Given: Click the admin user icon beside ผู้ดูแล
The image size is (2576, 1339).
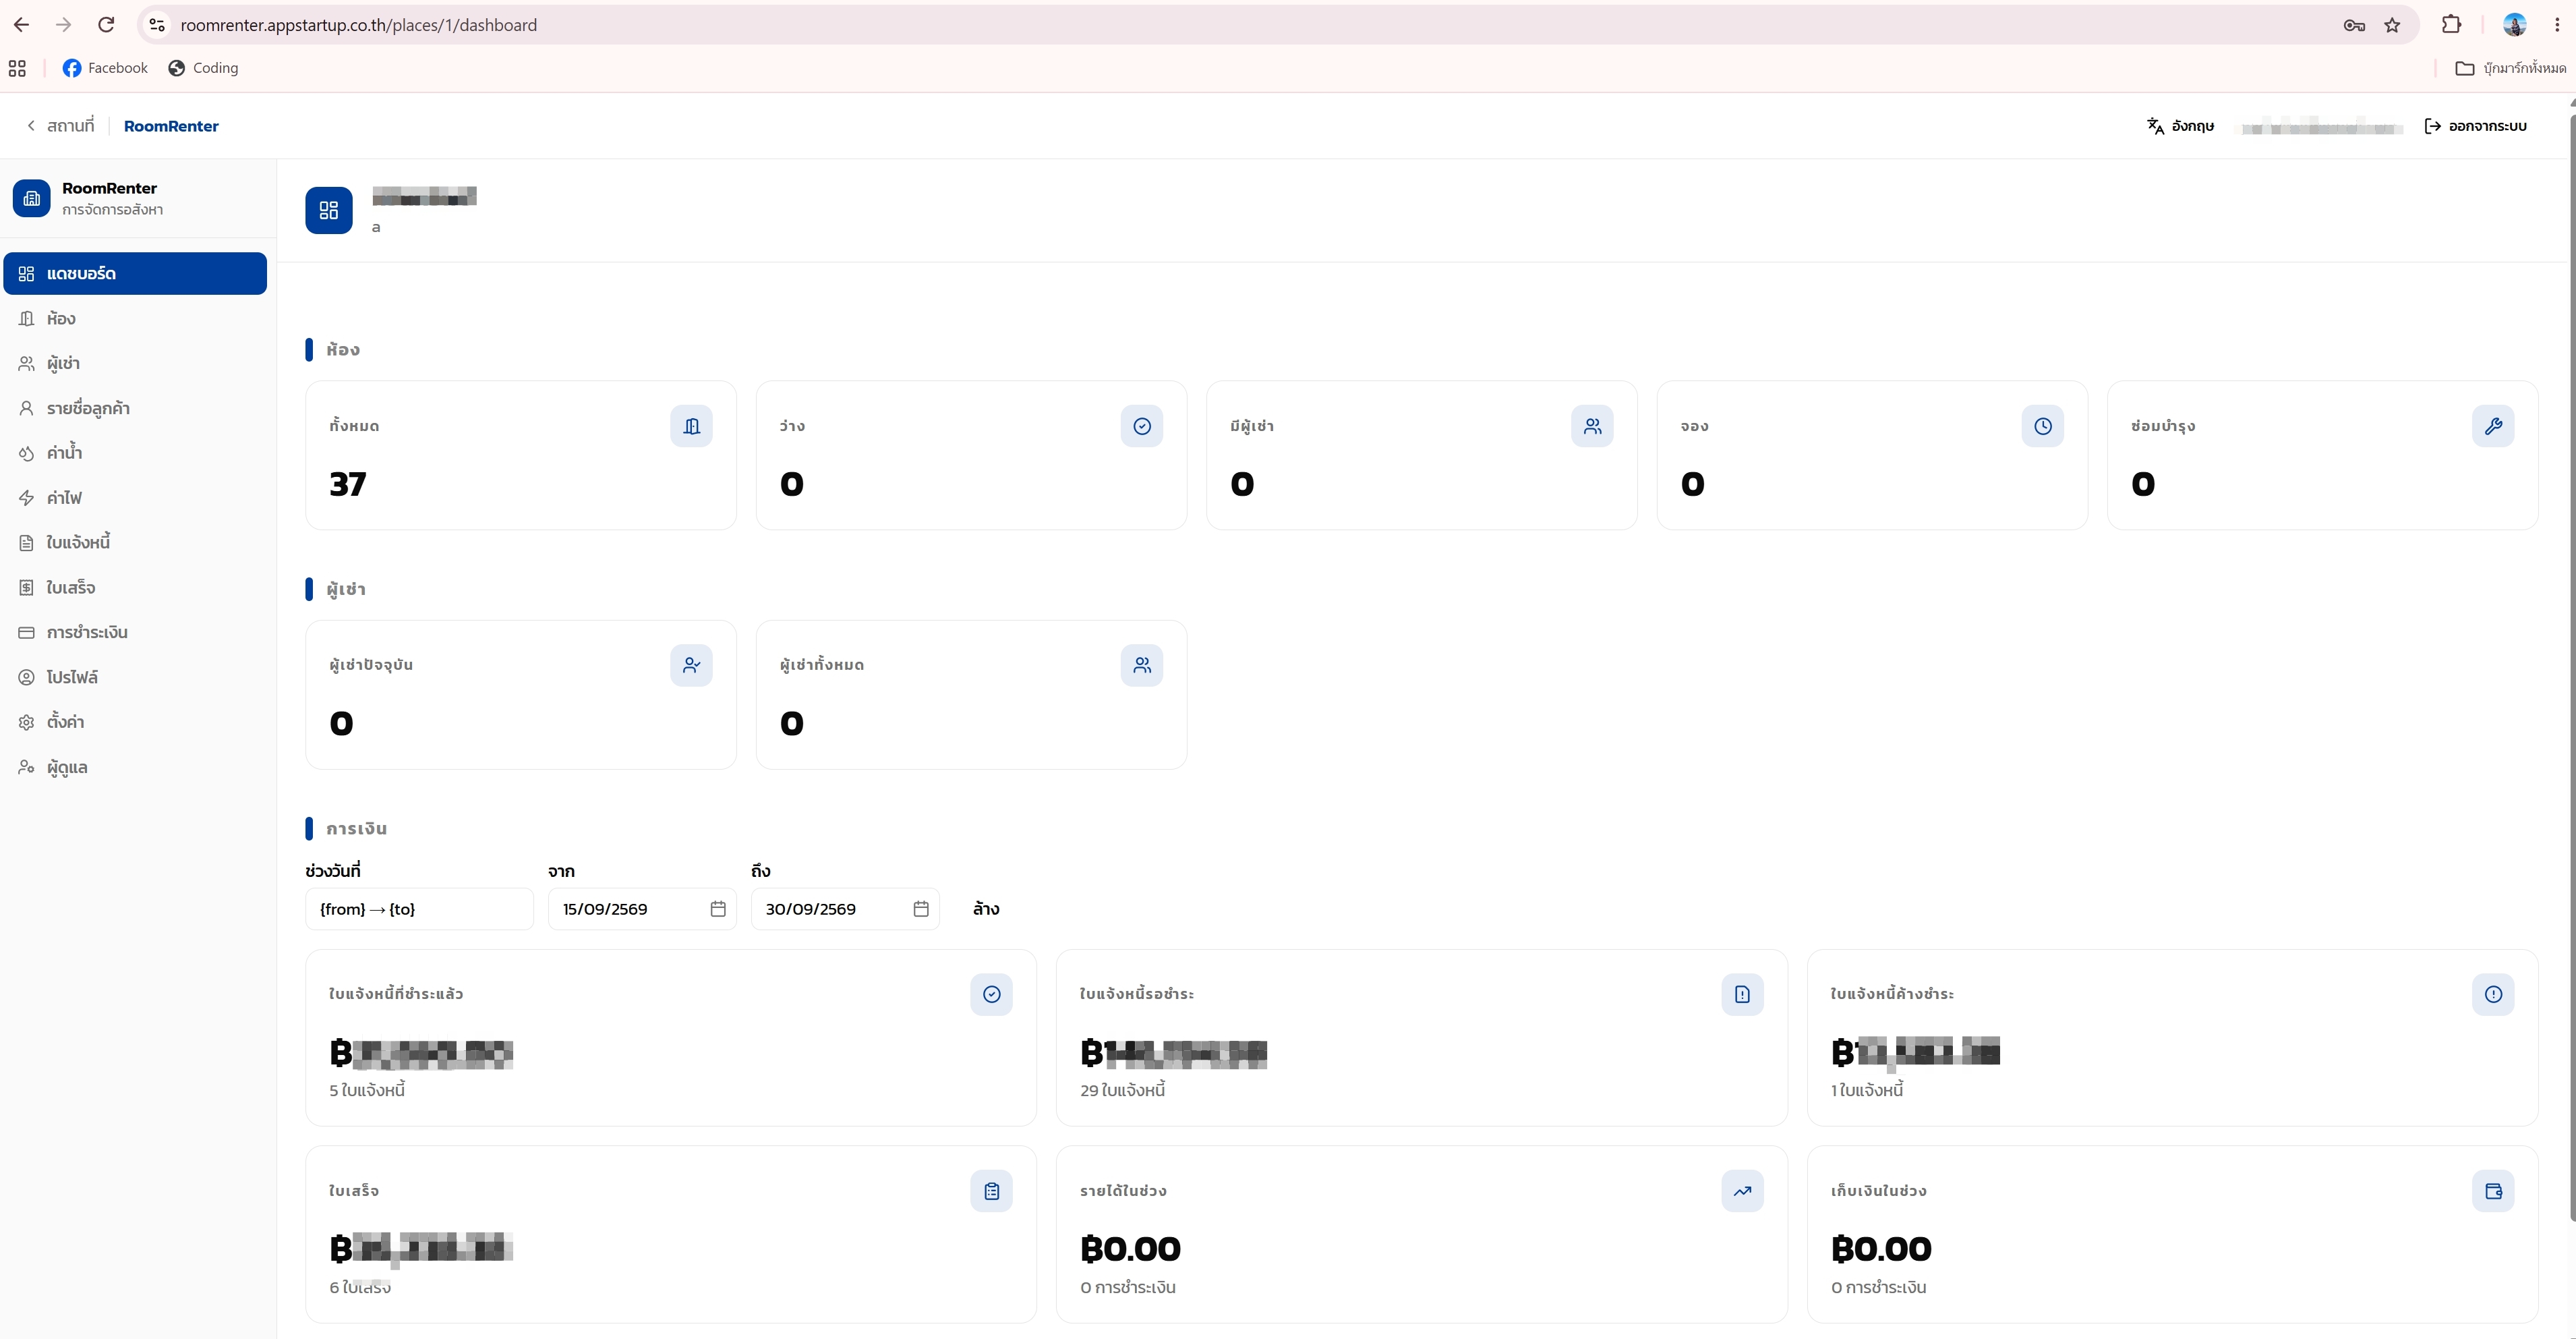Looking at the screenshot, I should point(27,767).
